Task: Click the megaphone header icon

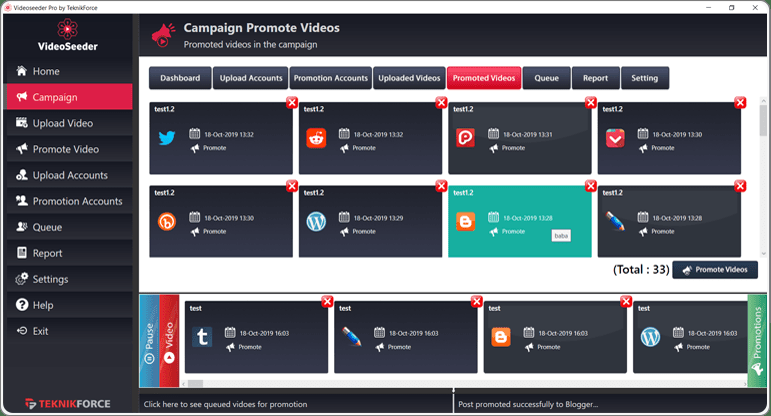Action: tap(163, 35)
